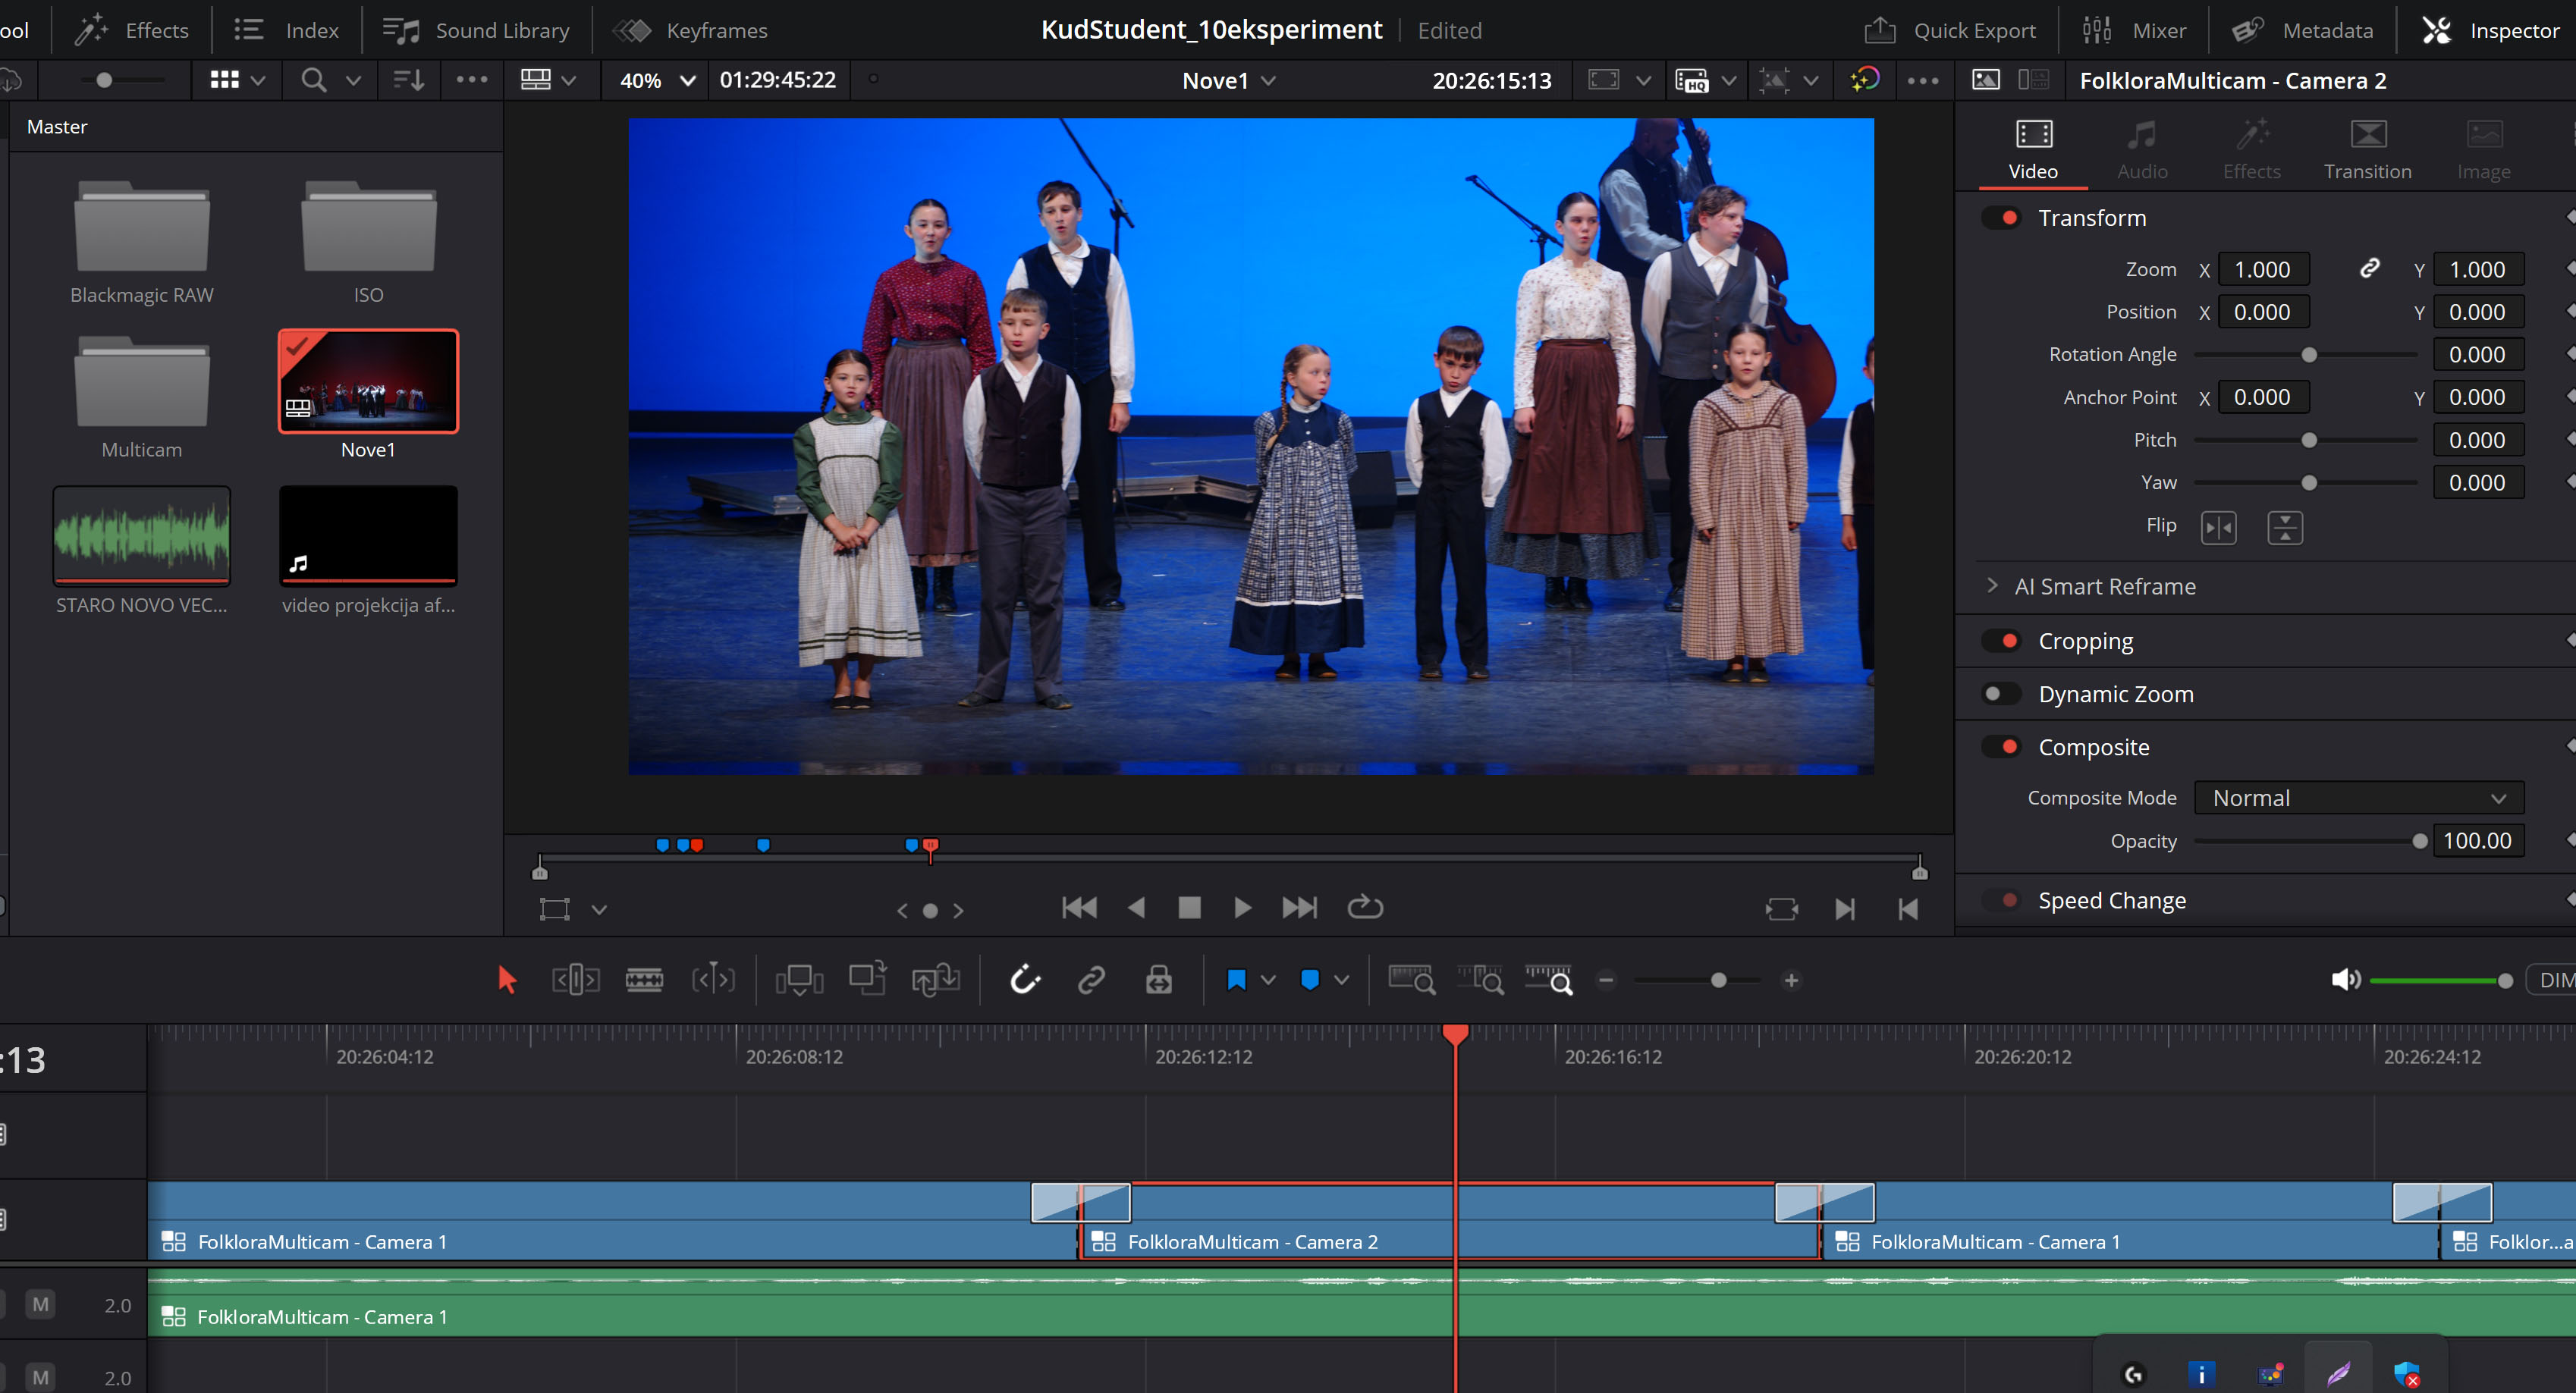The height and width of the screenshot is (1393, 2576).
Task: Flip clip horizontally
Action: click(2218, 527)
